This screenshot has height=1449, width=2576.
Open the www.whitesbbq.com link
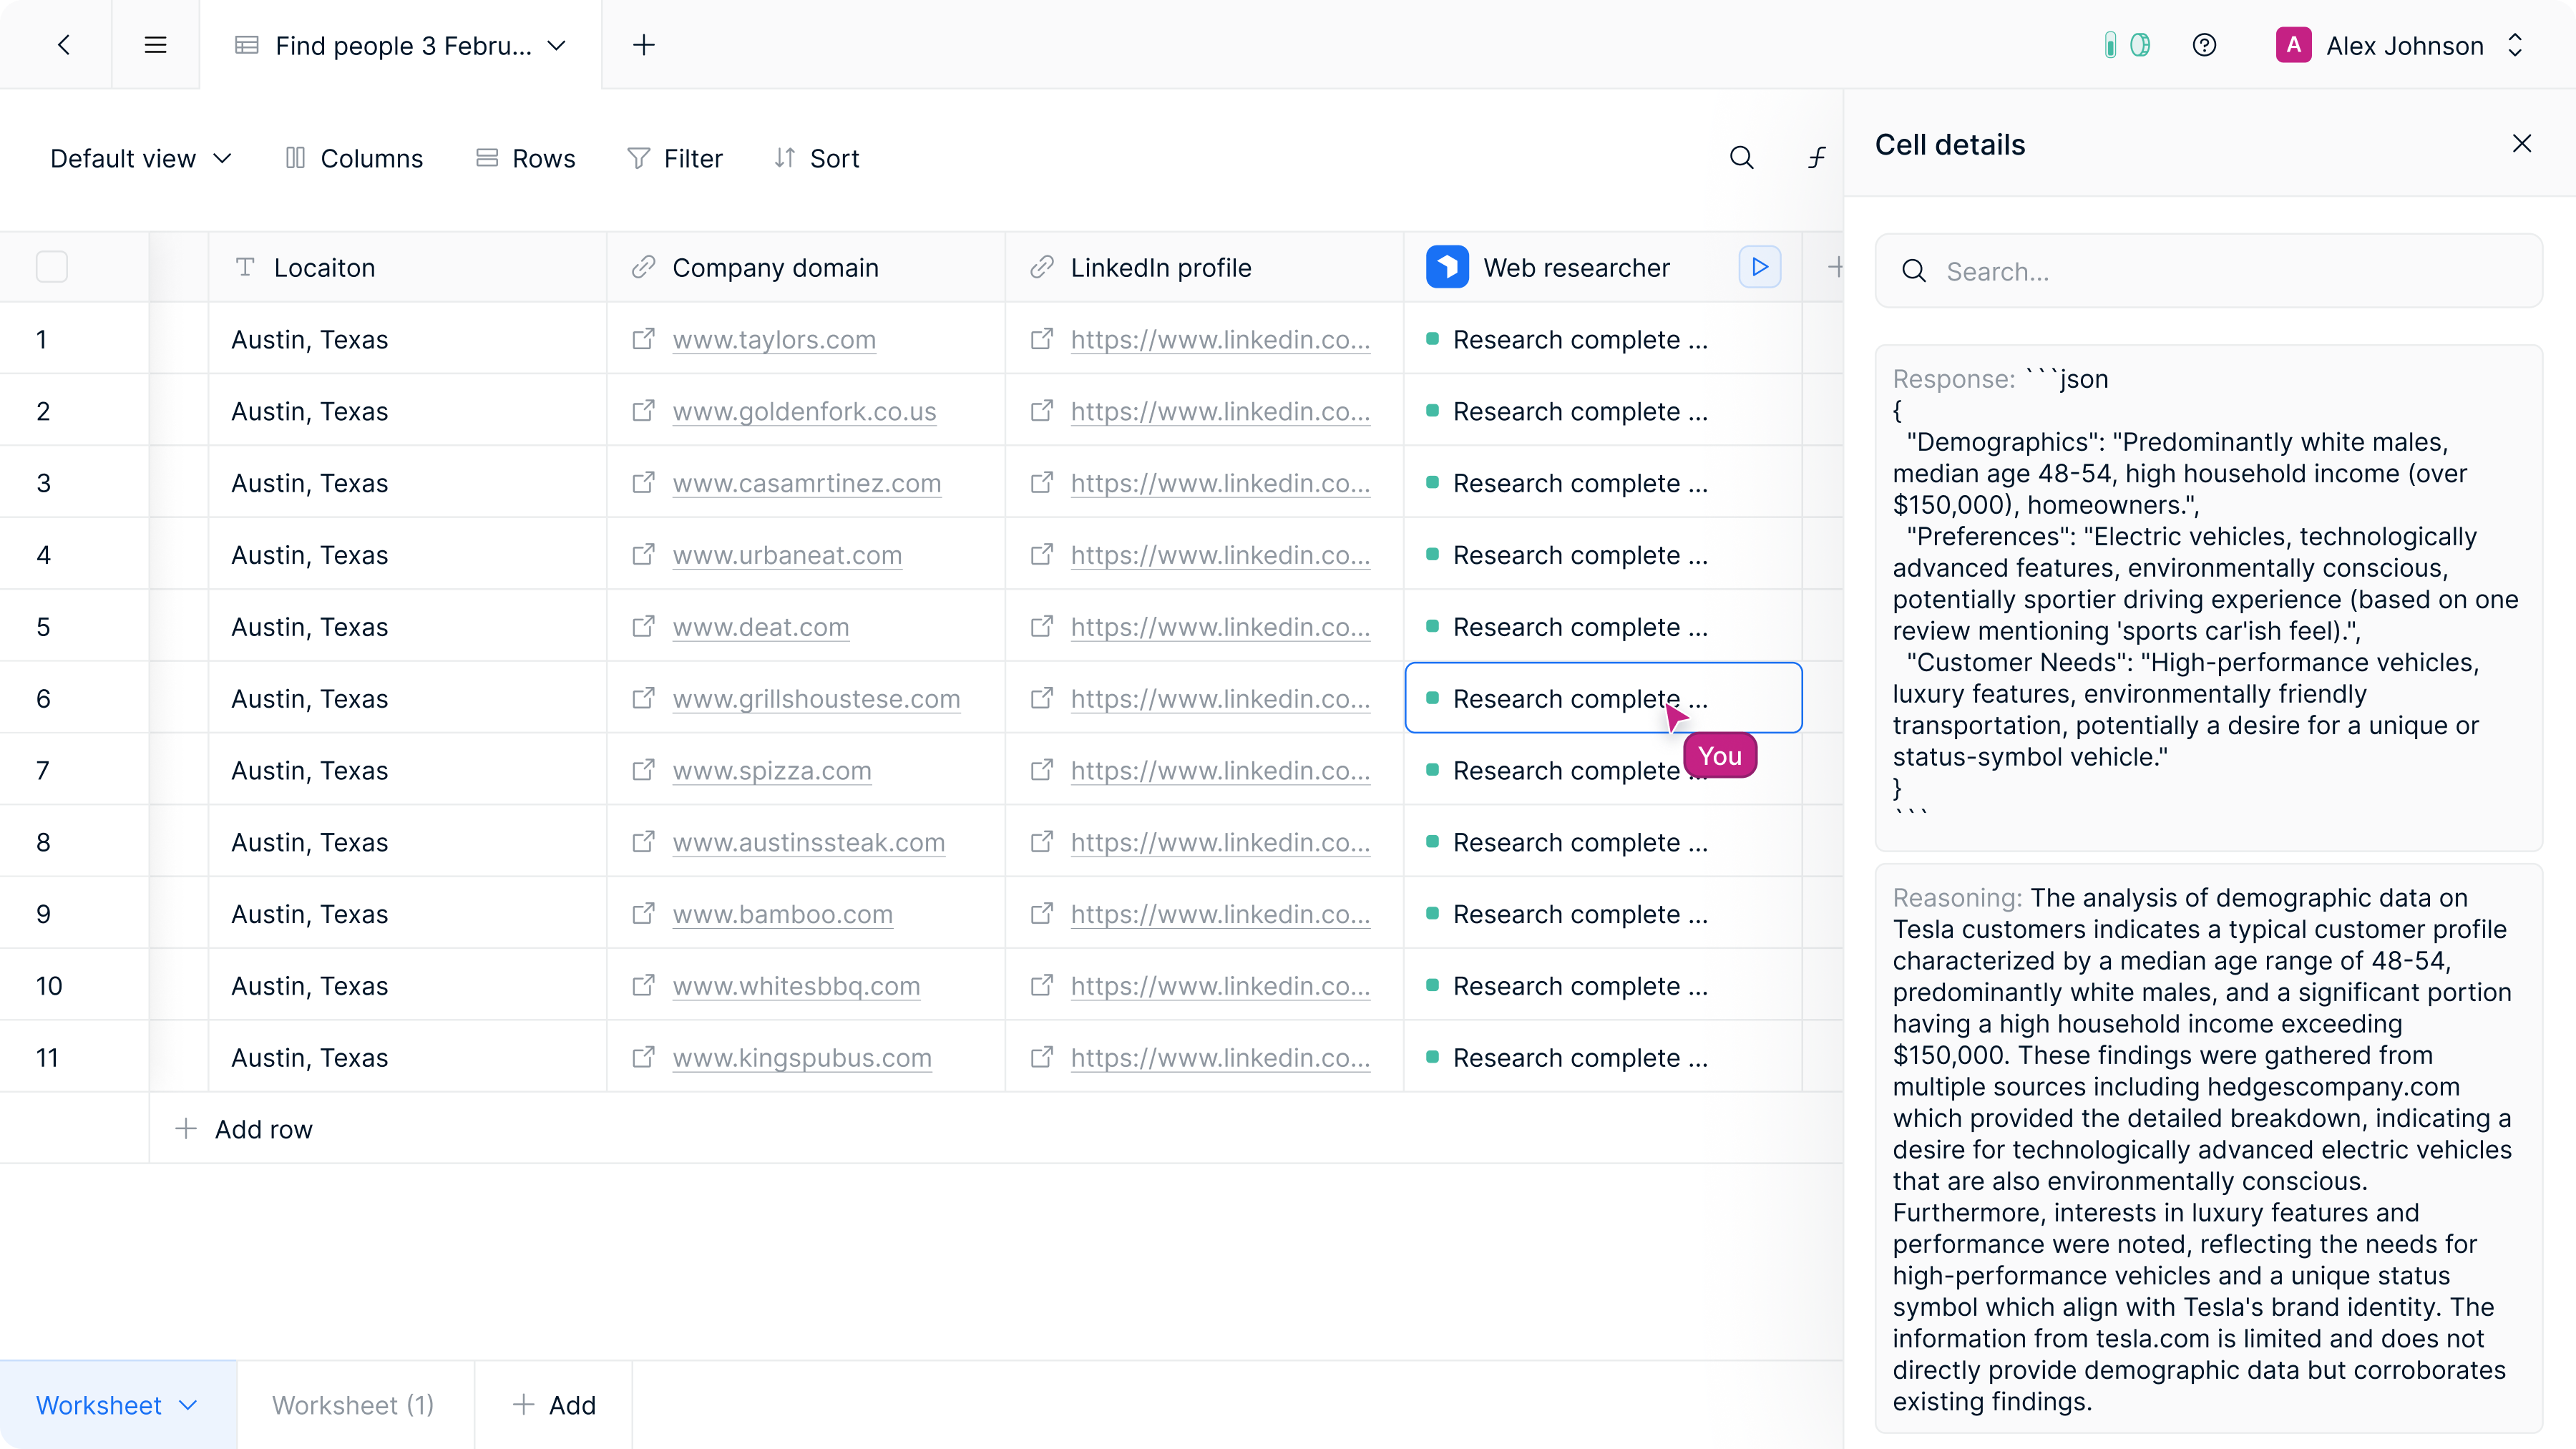tap(796, 986)
